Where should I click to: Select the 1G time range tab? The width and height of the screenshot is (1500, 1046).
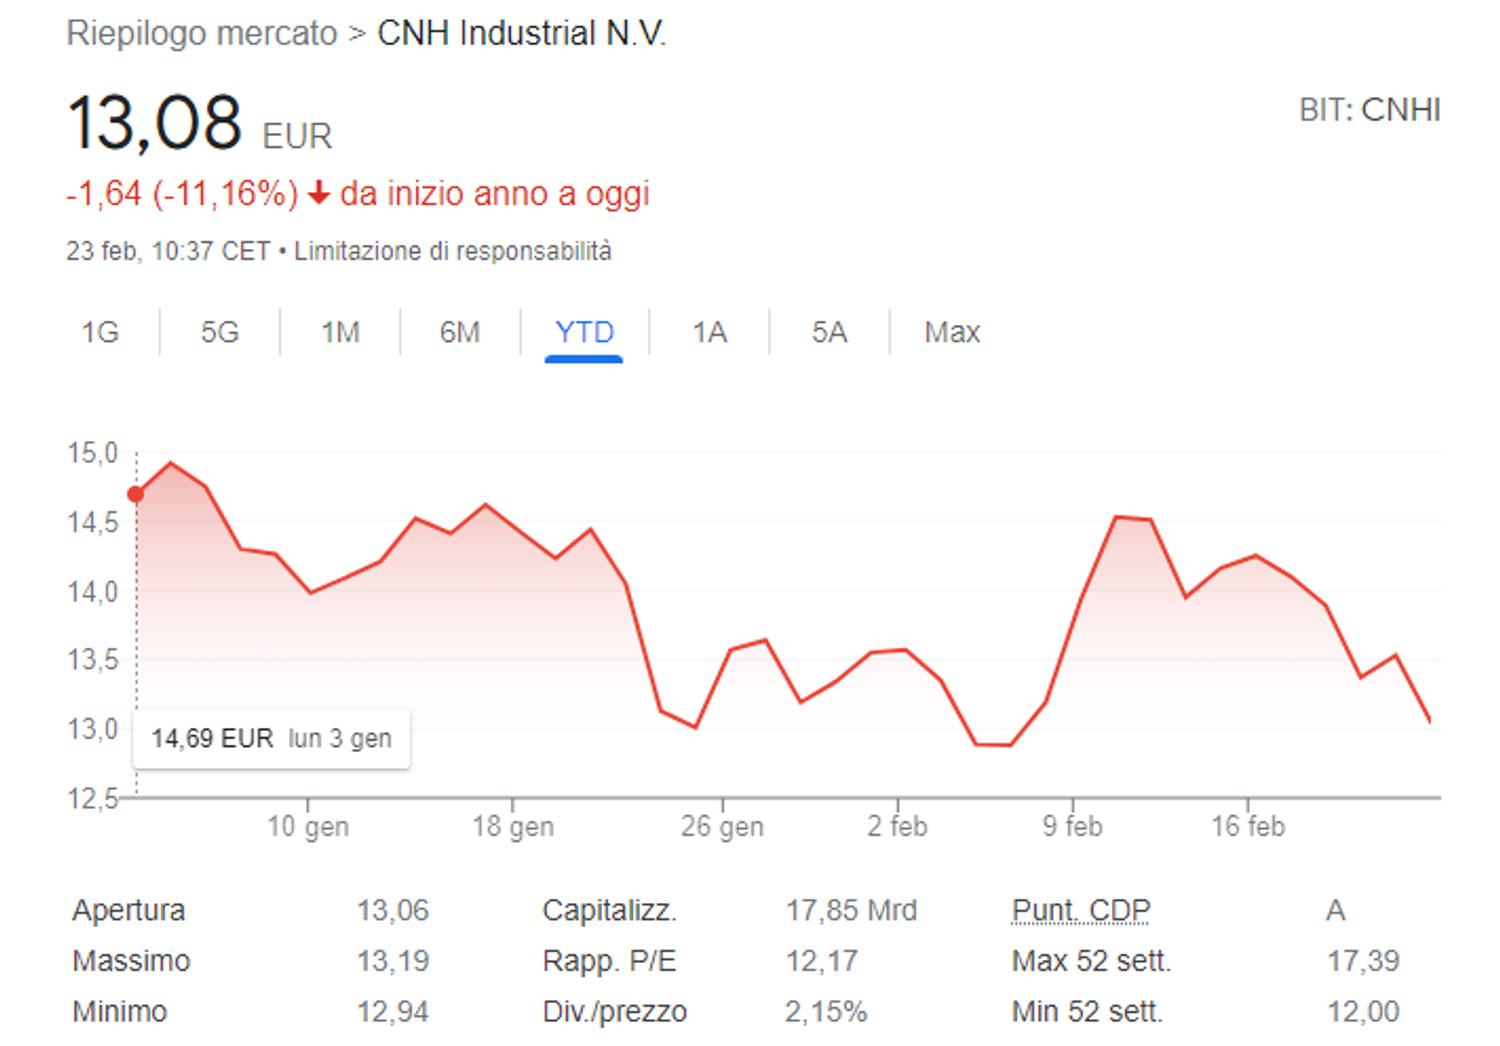tap(100, 332)
